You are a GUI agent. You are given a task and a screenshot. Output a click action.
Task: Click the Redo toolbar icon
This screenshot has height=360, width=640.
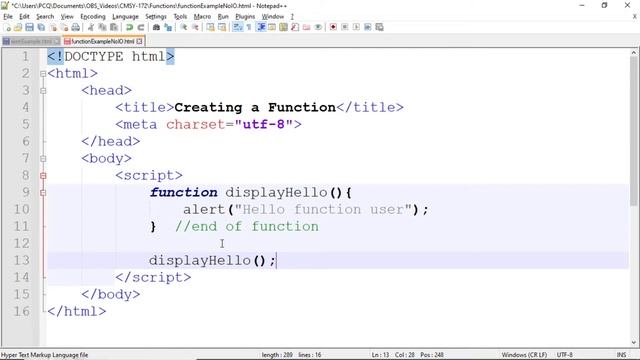141,27
